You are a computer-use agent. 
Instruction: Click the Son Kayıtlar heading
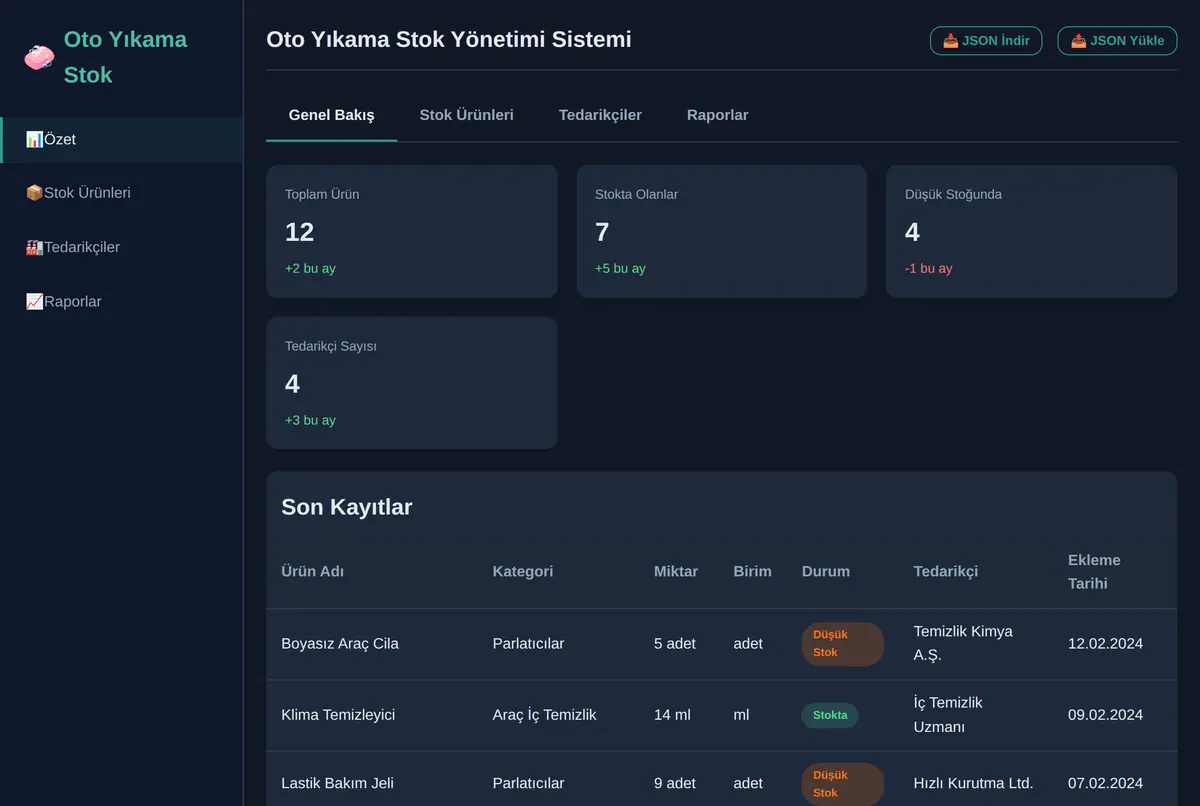[346, 507]
